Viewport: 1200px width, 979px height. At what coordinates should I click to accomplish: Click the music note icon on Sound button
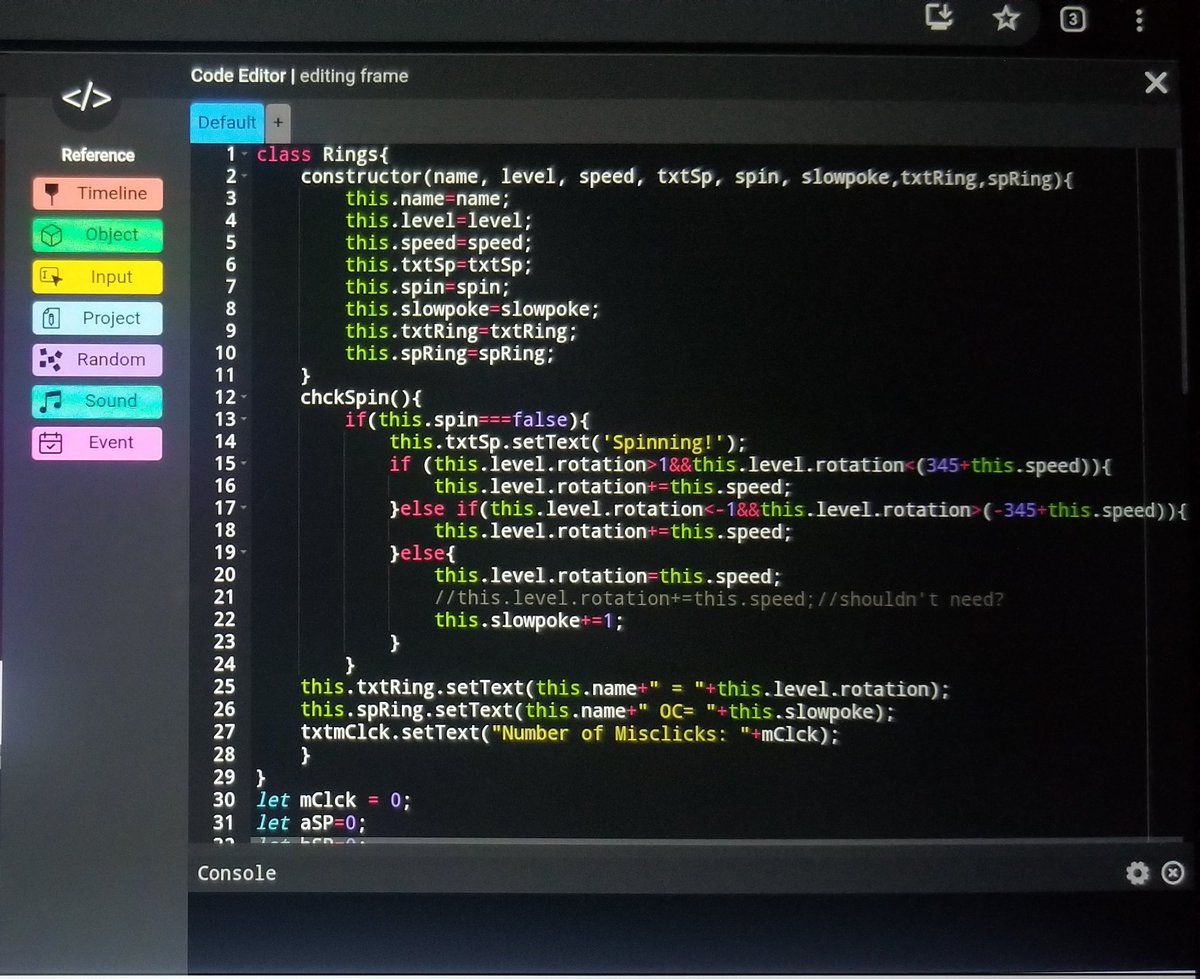point(52,401)
